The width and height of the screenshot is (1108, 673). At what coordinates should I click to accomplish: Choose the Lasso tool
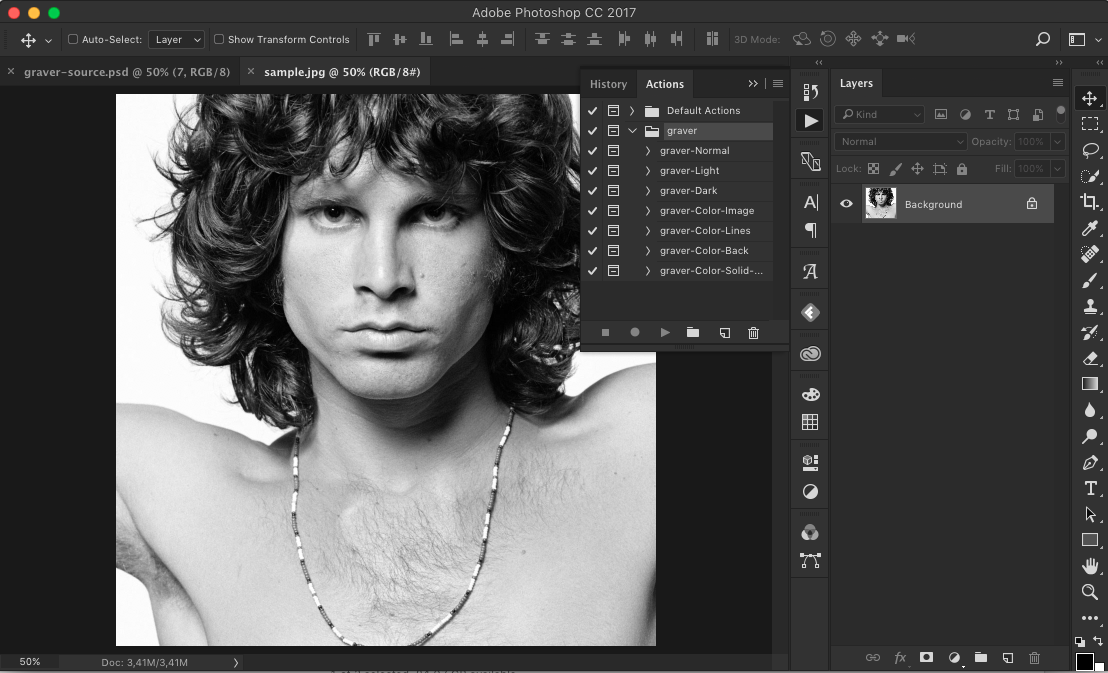(1090, 150)
